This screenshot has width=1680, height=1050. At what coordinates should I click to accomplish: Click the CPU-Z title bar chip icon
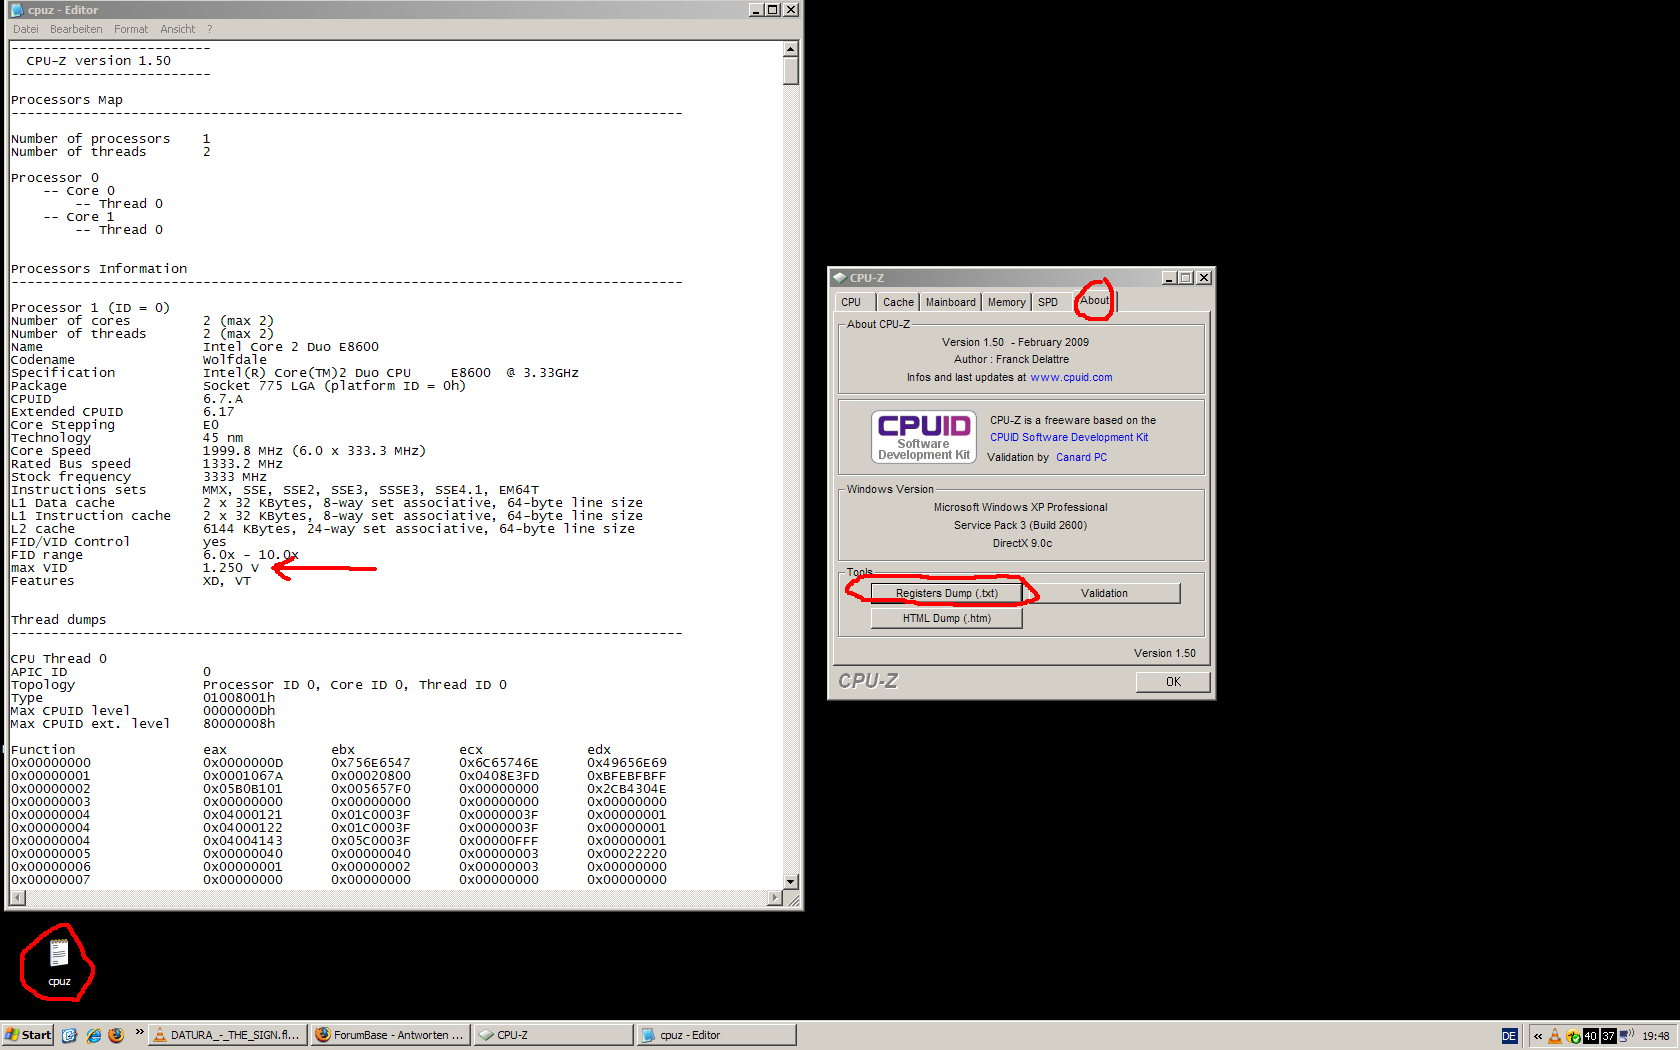pos(840,278)
